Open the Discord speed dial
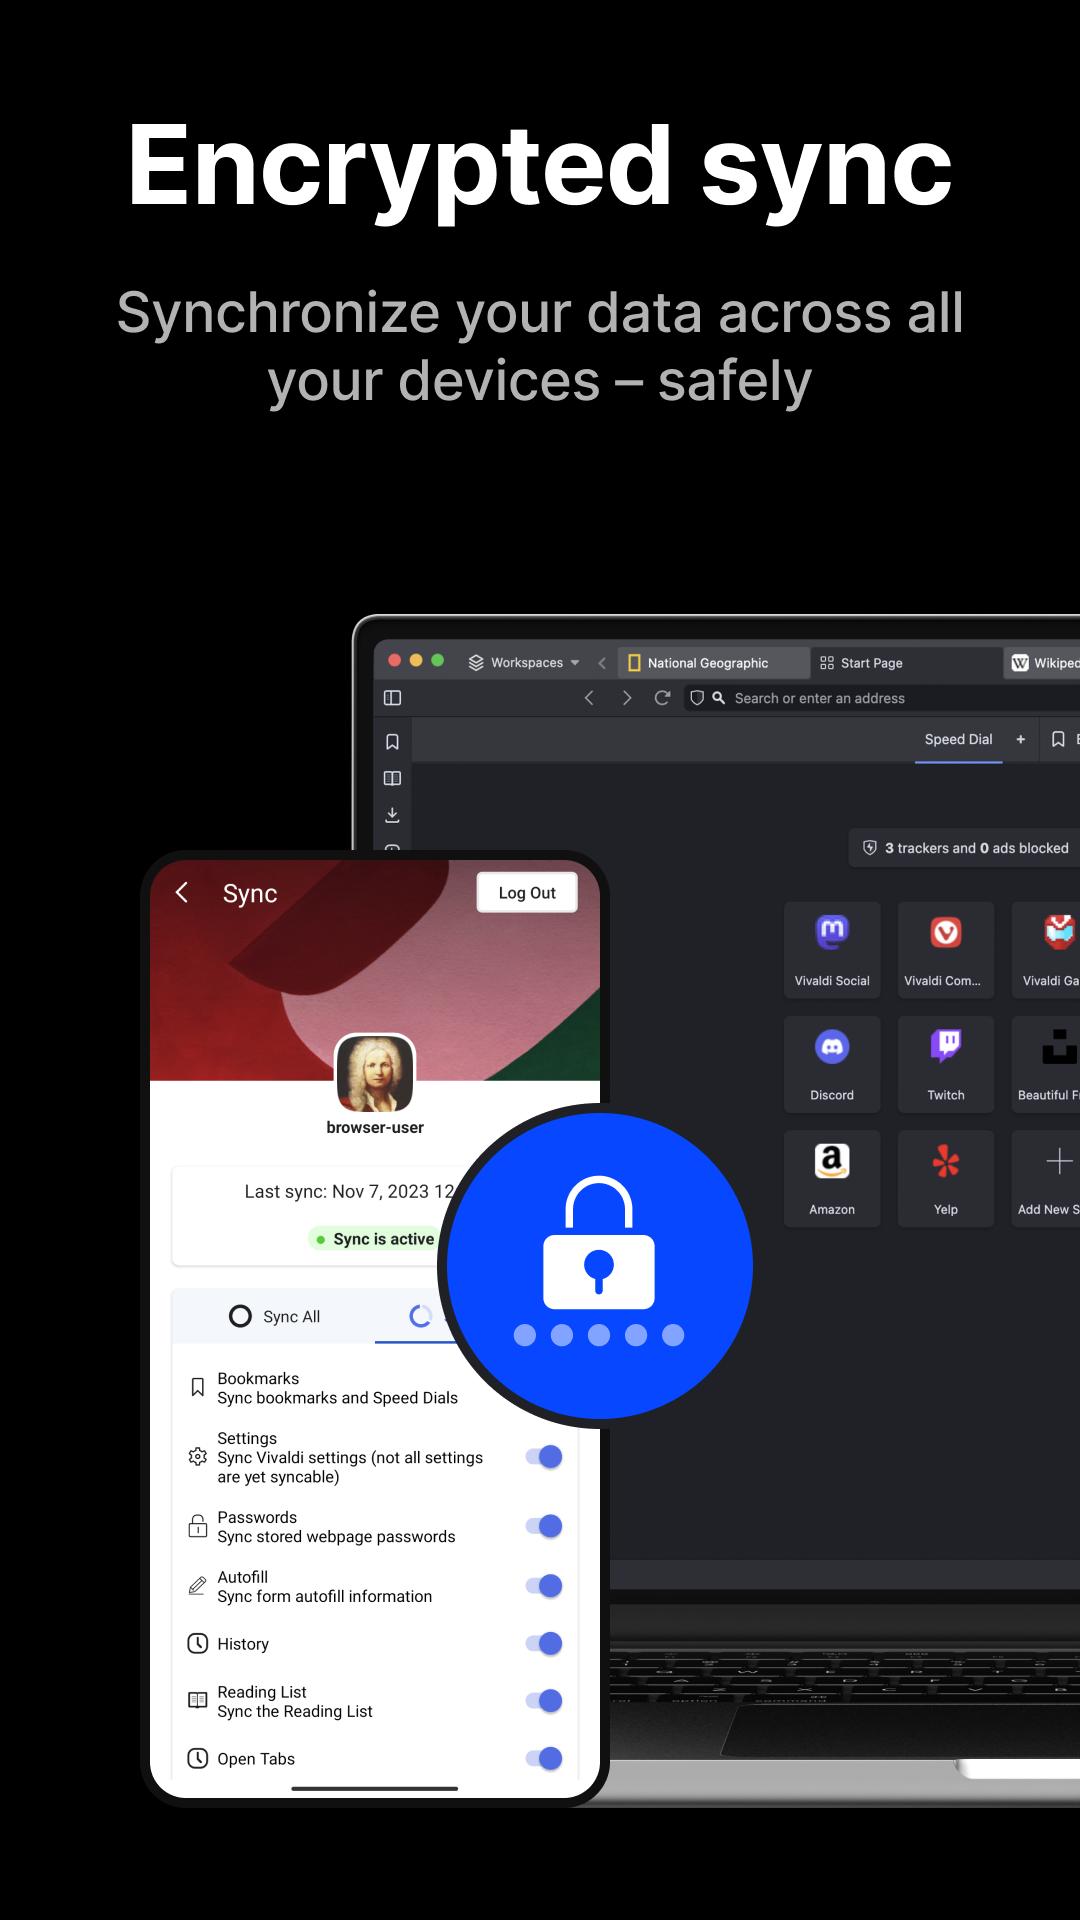 (x=832, y=1064)
